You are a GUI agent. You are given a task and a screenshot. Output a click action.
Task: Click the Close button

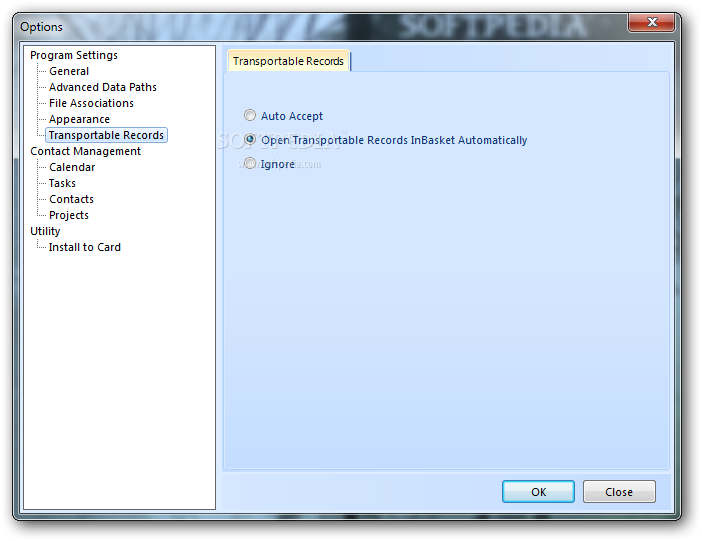click(619, 492)
